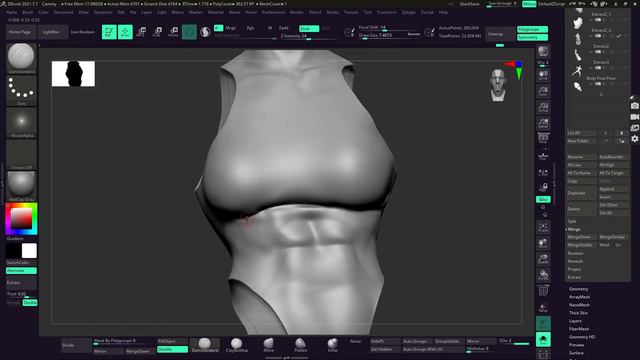Select the Flatten brush in bottom shelf
Screen dimensions: 640x360
[301, 345]
